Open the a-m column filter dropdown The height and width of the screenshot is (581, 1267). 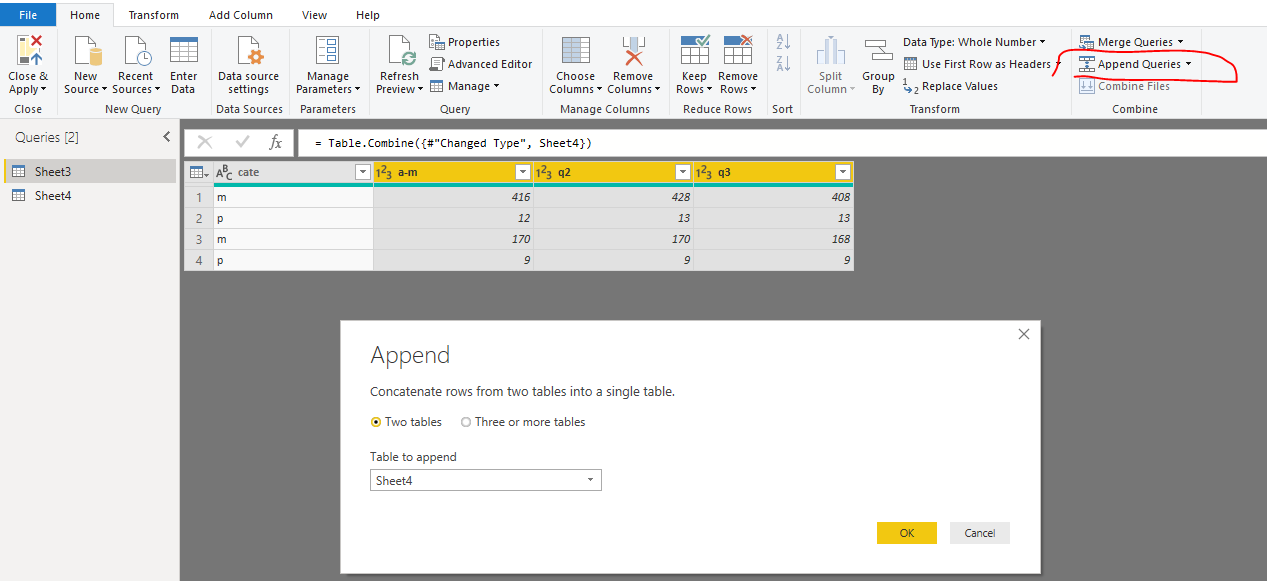[x=523, y=172]
